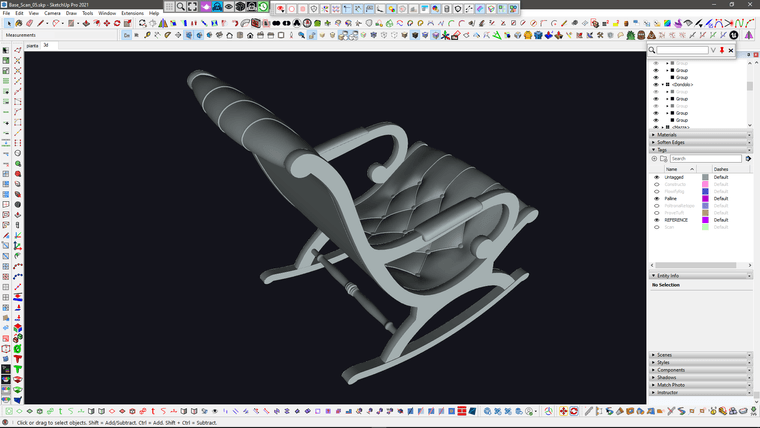Screen dimensions: 760x428
Task: Click the REFERENCE tag magenta color swatch
Action: (x=705, y=220)
